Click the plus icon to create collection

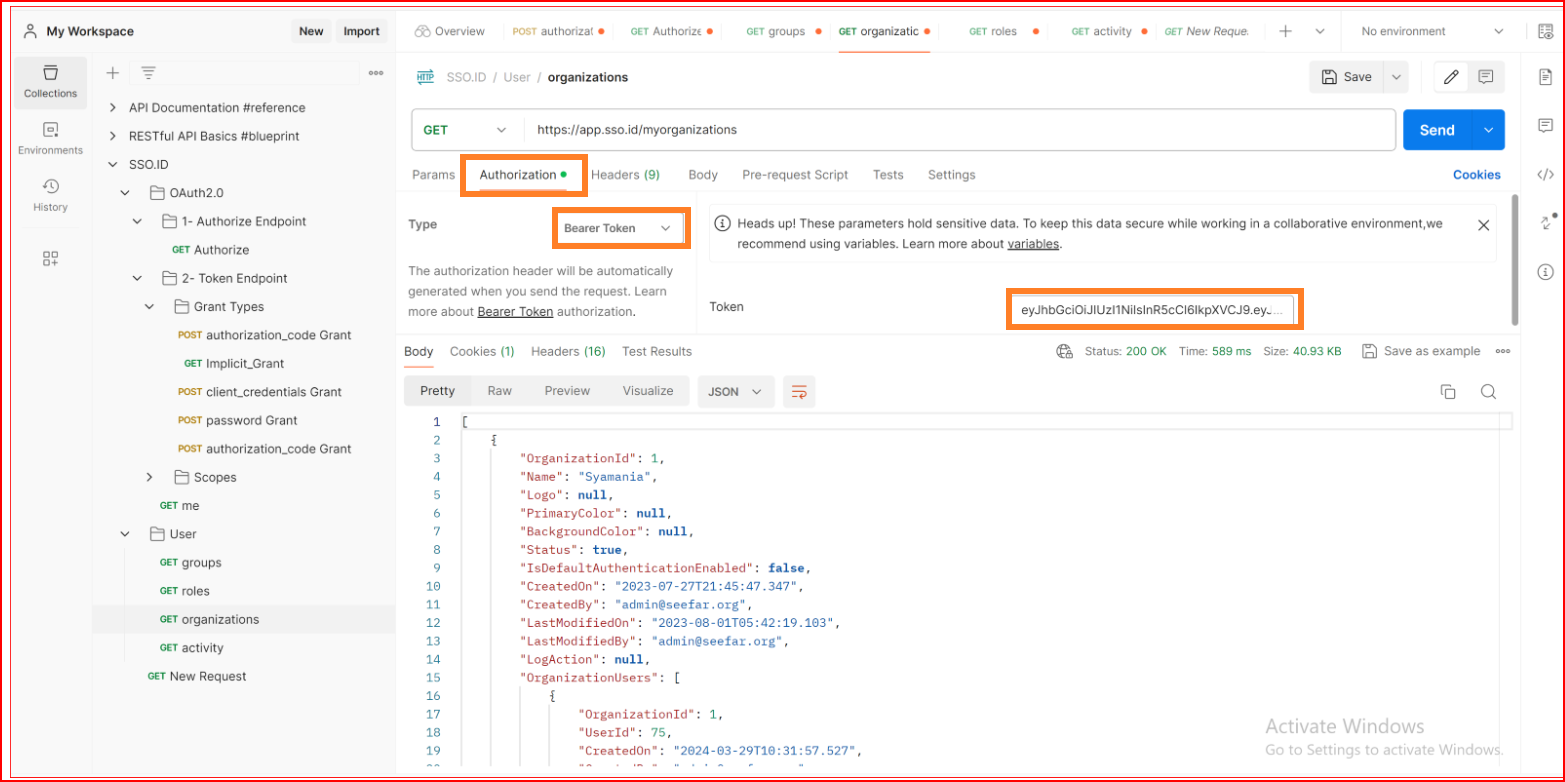tap(113, 73)
